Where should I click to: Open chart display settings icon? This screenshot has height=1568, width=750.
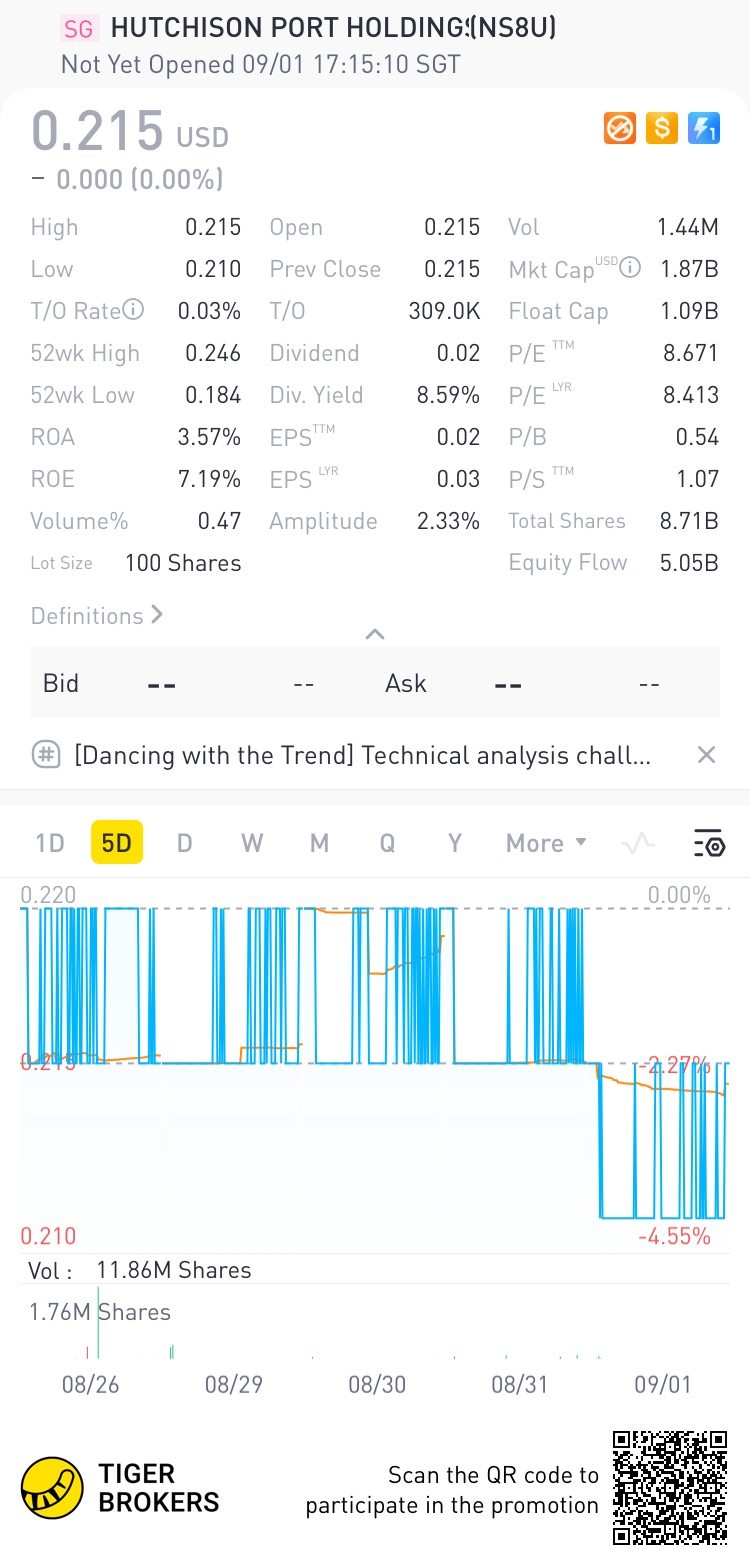pyautogui.click(x=709, y=844)
